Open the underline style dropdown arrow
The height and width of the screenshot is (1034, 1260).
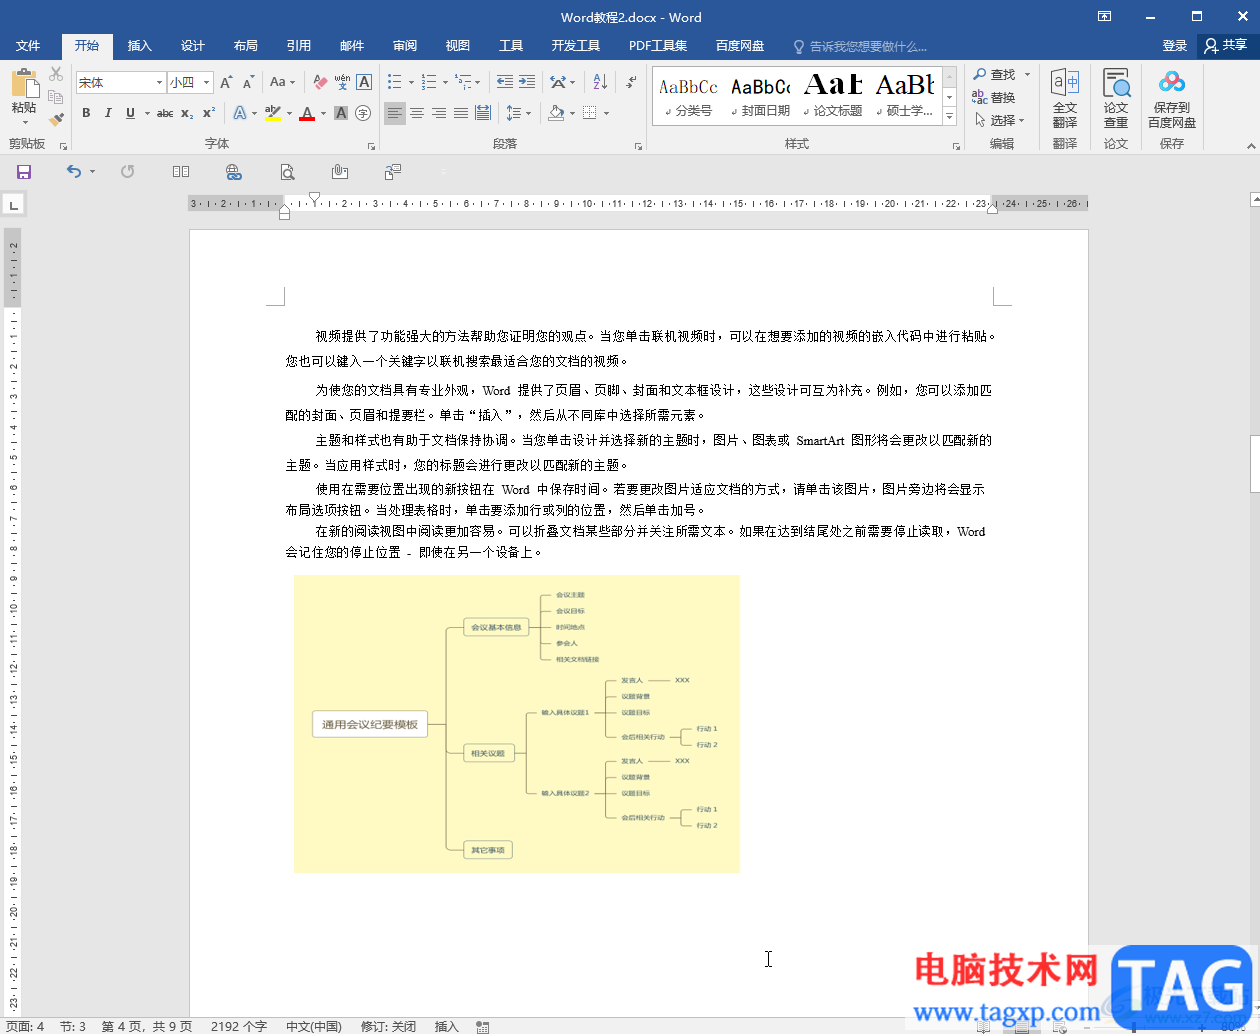[x=147, y=114]
